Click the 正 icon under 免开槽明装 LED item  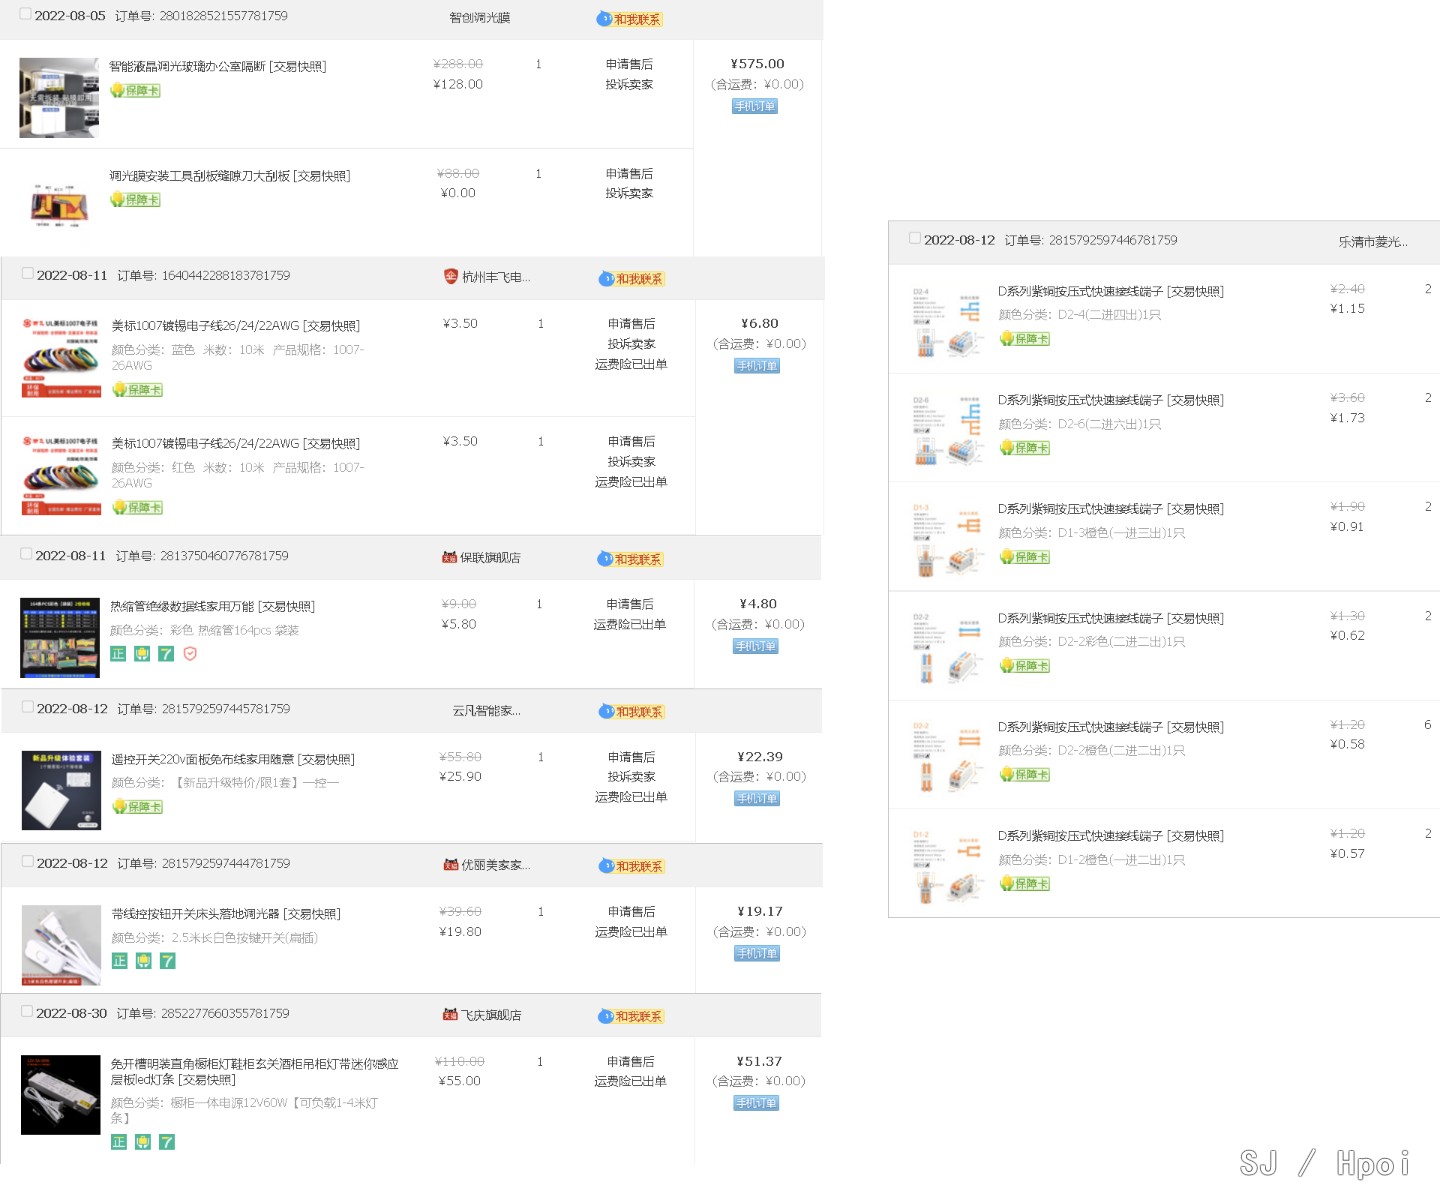[x=118, y=1142]
